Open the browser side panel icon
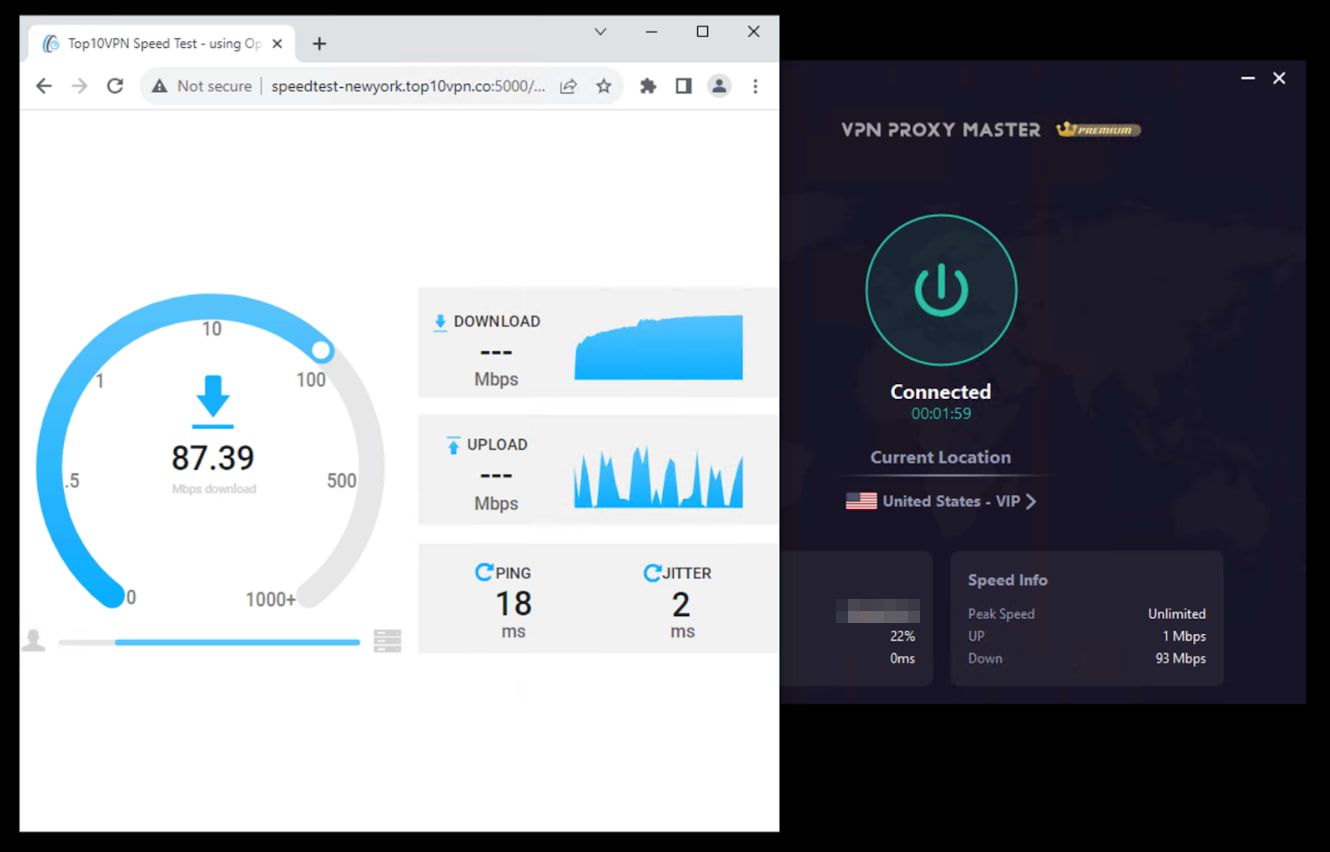 coord(683,86)
